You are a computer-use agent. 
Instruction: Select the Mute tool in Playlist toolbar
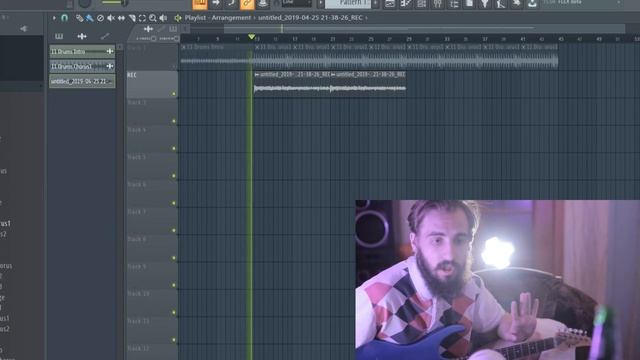[x=111, y=18]
